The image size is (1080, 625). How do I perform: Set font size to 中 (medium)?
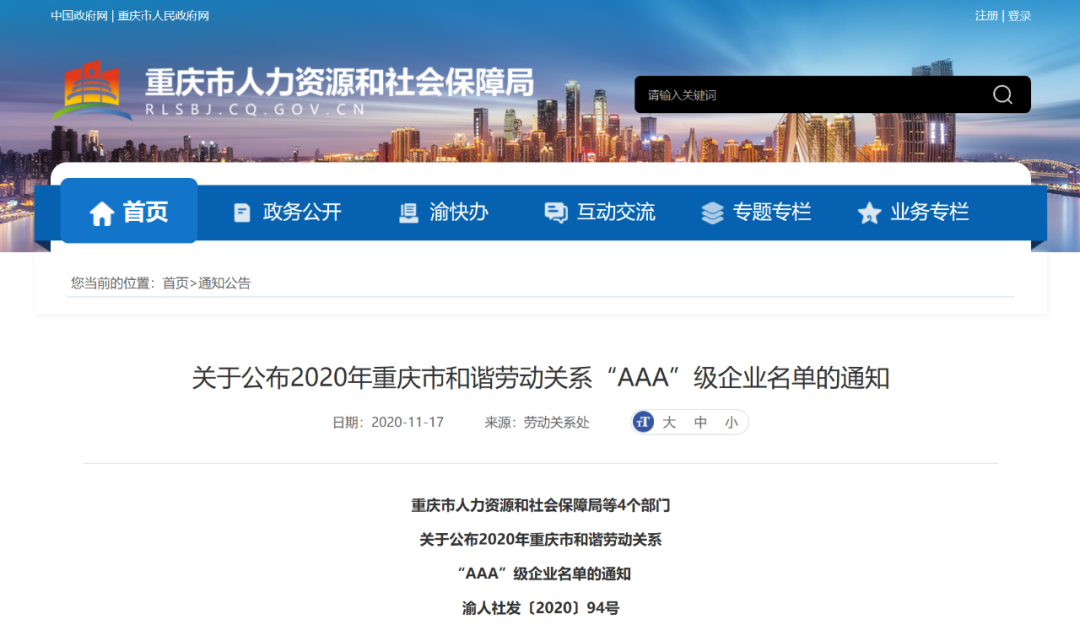click(x=701, y=422)
